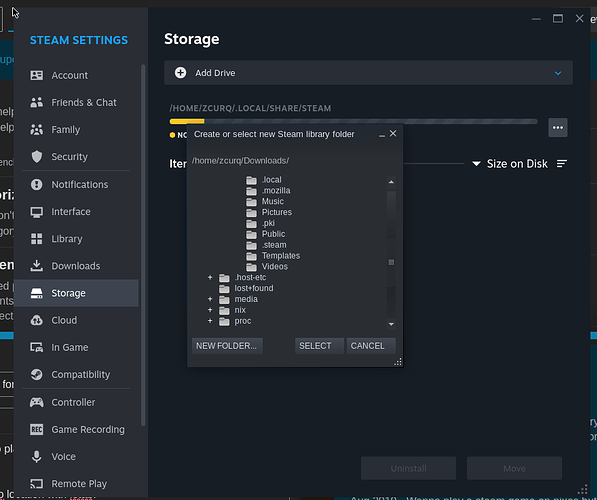Image resolution: width=597 pixels, height=500 pixels.
Task: Open Notifications icon in sidebar
Action: [x=37, y=185]
